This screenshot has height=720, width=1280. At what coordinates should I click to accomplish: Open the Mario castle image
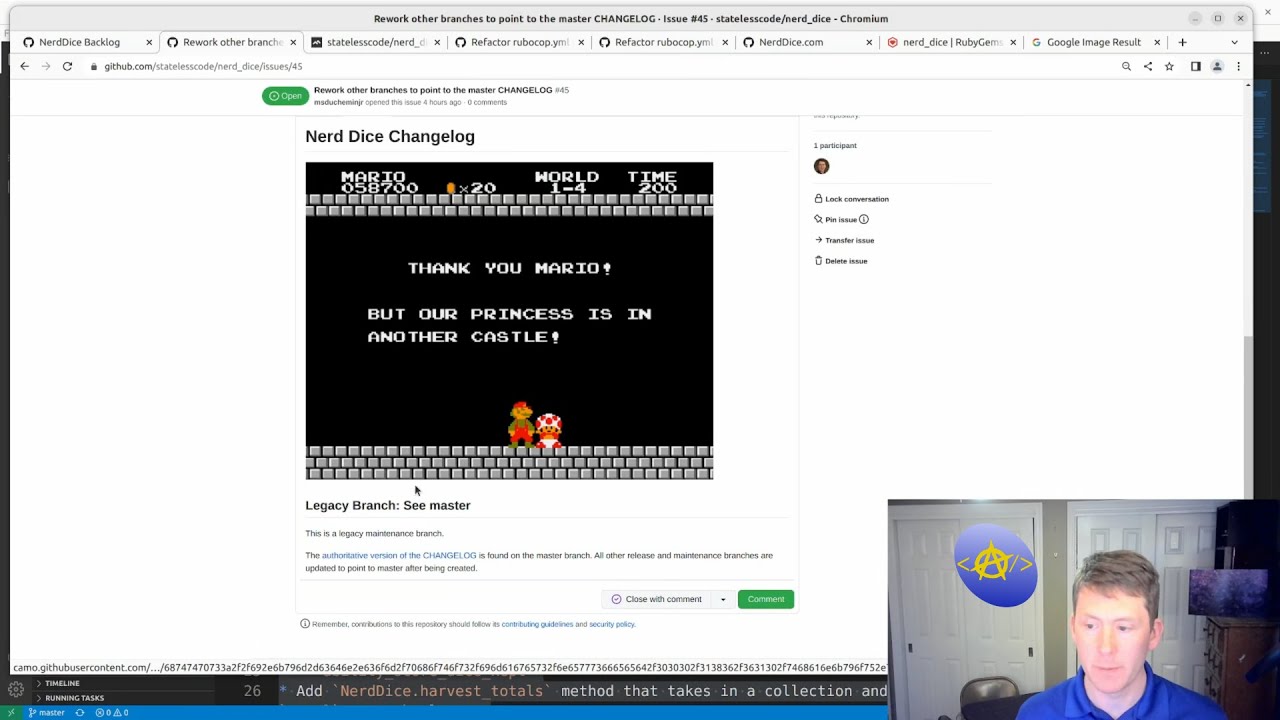click(x=509, y=321)
